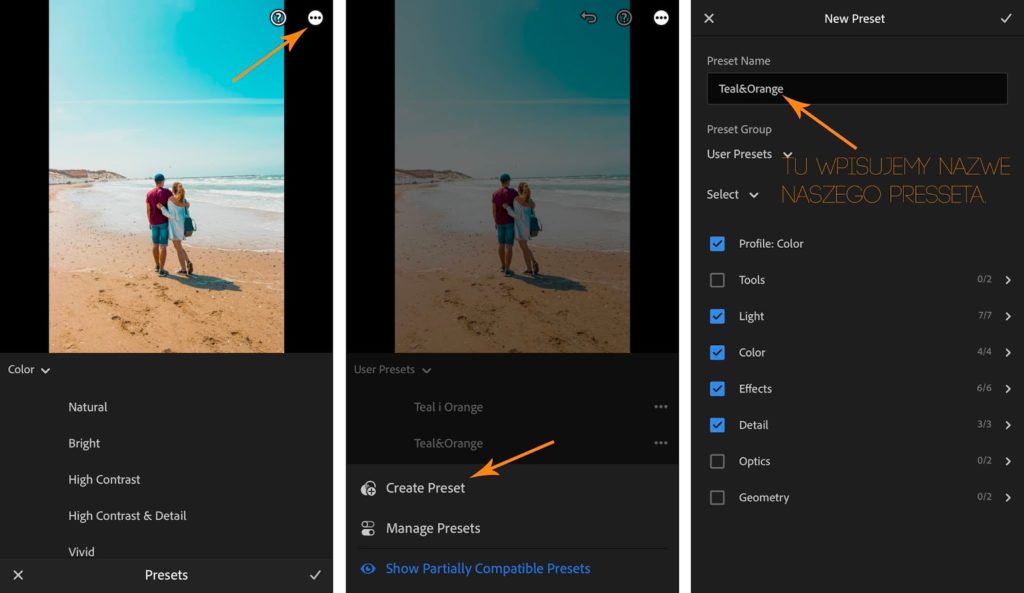
Task: Save New Preset with the top checkmark
Action: coord(1006,18)
